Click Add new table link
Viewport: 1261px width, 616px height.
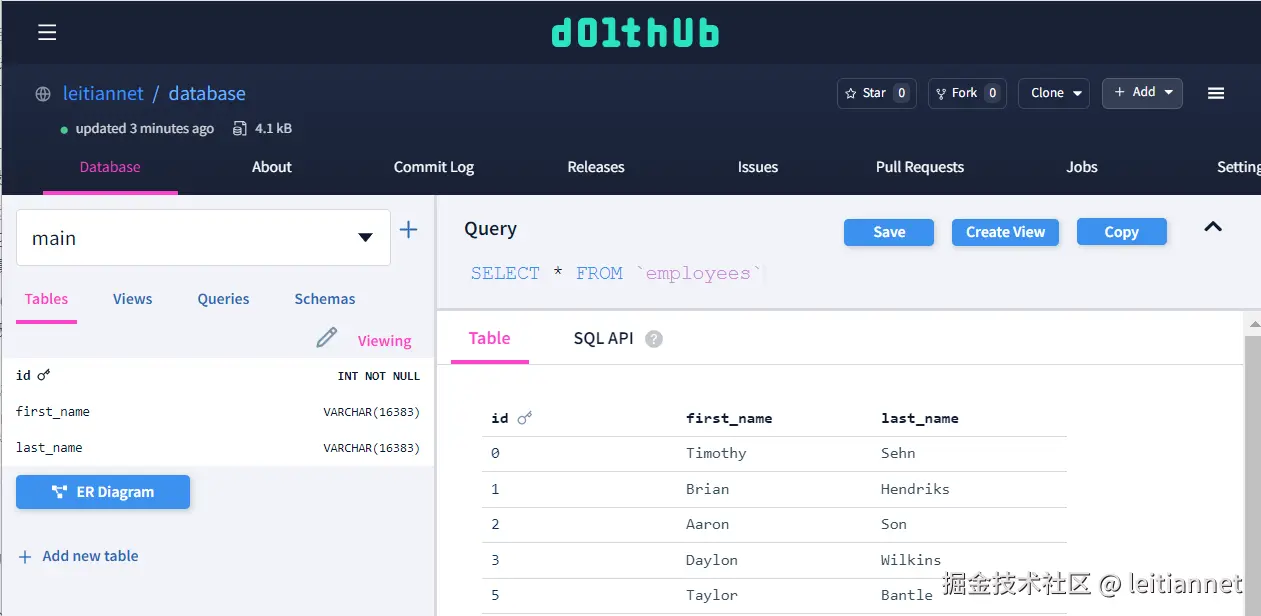79,556
